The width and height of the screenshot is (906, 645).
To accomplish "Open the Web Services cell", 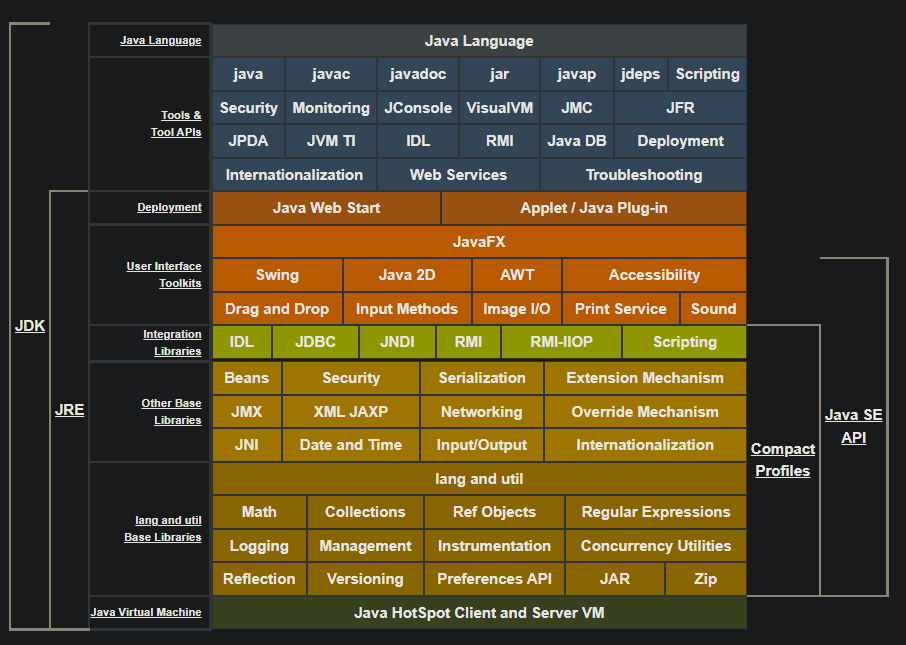I will pos(458,175).
